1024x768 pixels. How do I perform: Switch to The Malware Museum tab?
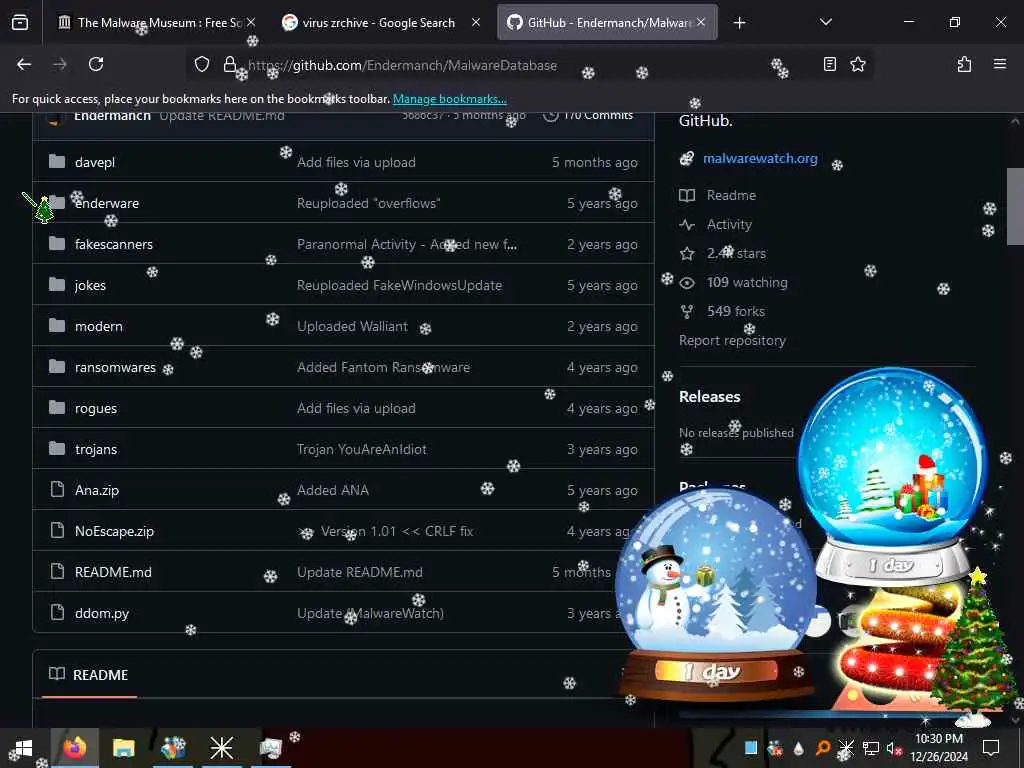pyautogui.click(x=157, y=23)
